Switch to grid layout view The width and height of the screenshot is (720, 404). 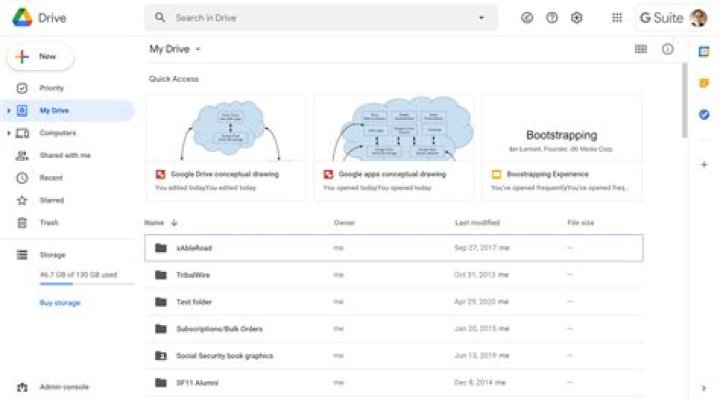641,49
